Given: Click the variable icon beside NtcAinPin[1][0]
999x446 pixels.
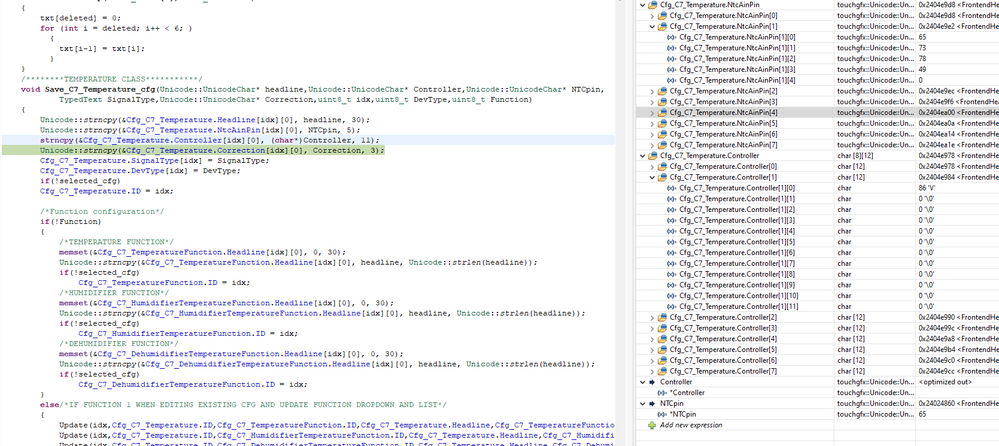Looking at the screenshot, I should click(x=672, y=37).
